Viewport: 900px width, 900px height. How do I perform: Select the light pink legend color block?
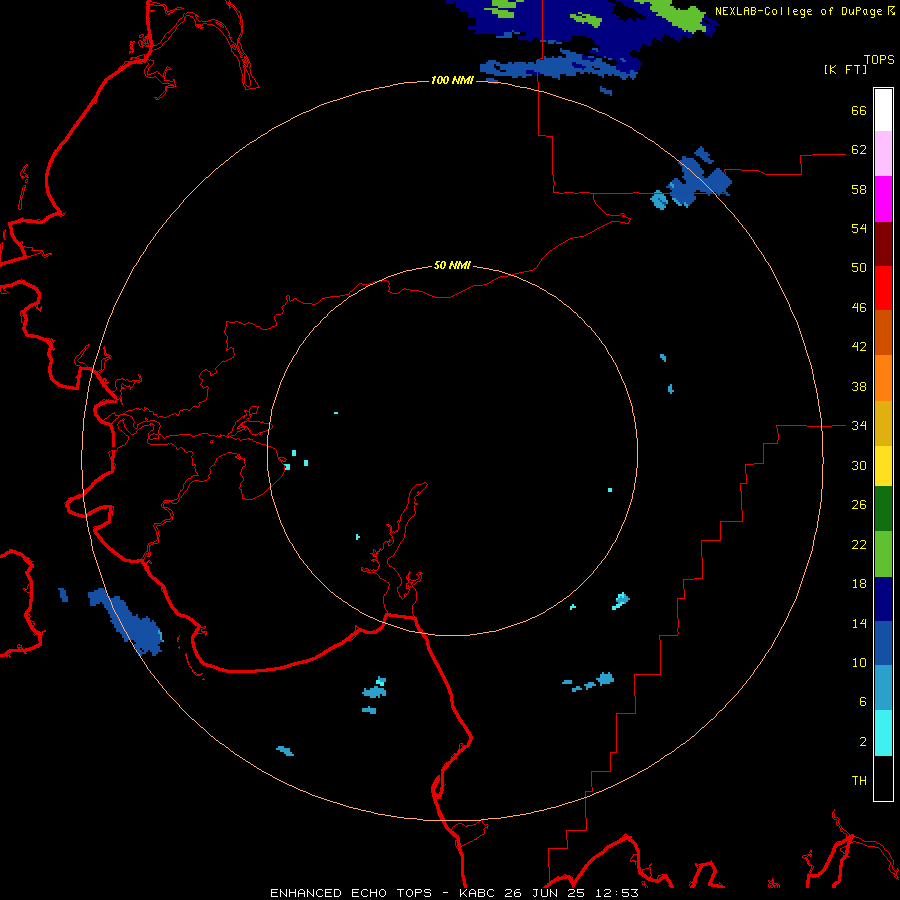(x=883, y=154)
